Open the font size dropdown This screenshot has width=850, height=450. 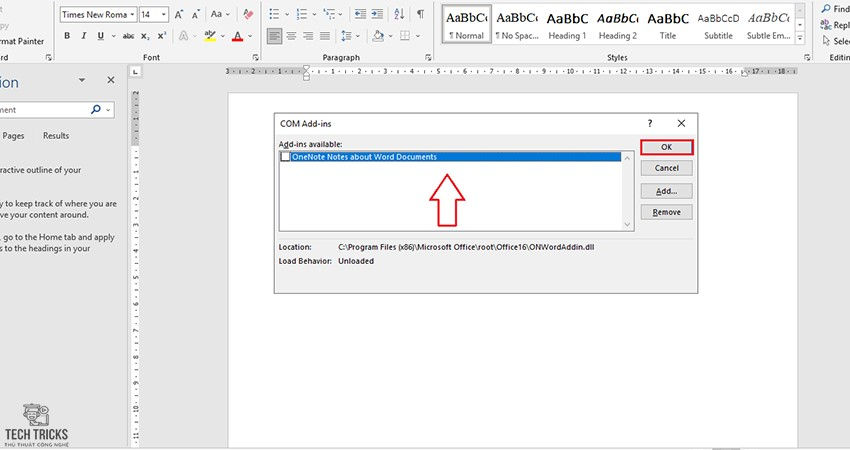[x=164, y=15]
